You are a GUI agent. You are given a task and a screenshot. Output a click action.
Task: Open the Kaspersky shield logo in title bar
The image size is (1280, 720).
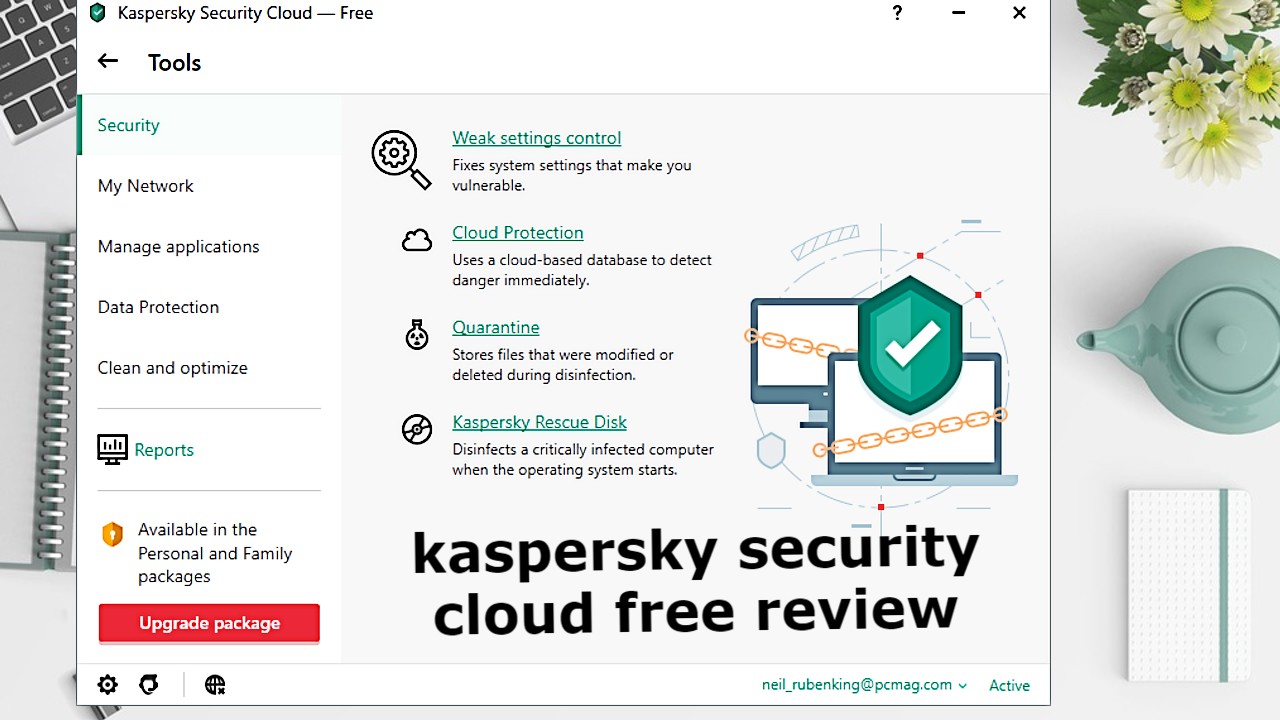coord(97,13)
